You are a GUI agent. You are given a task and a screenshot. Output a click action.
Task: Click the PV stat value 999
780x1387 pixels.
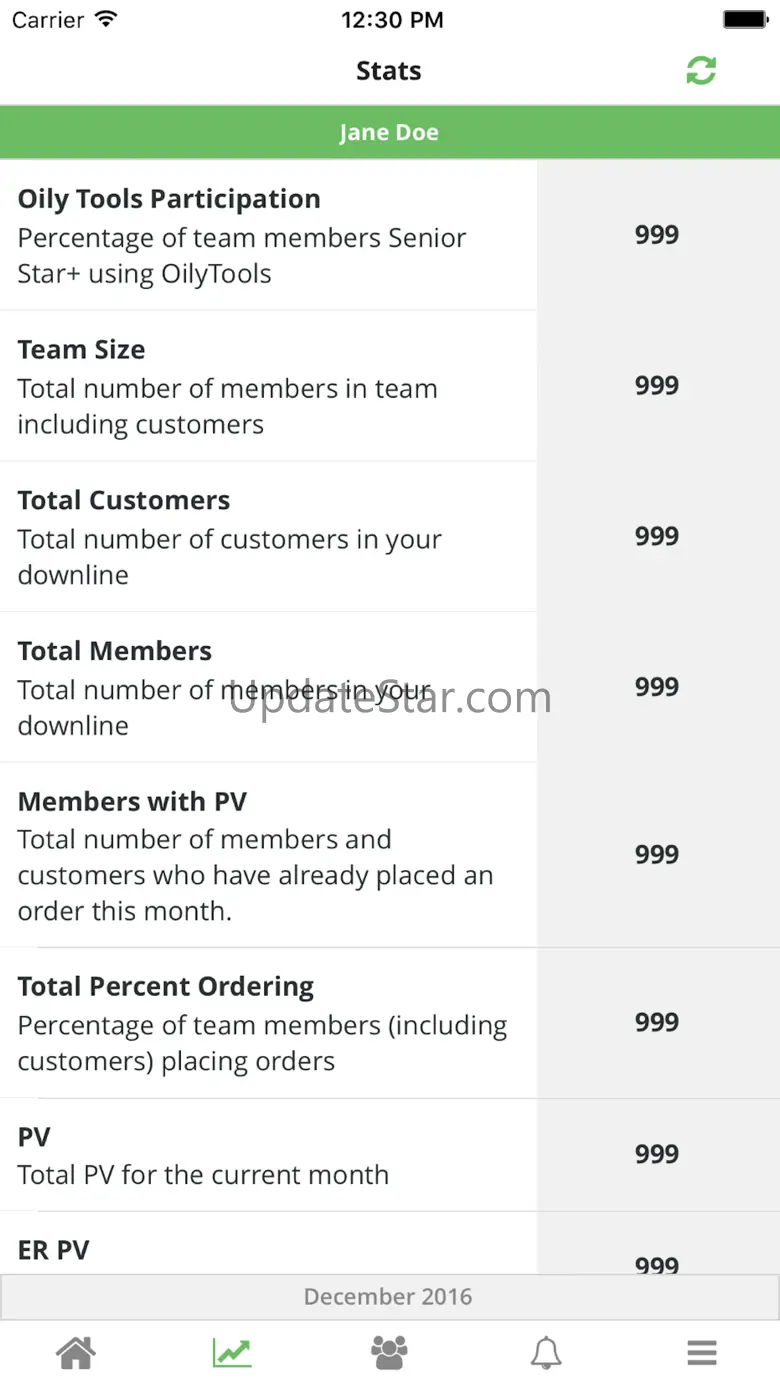click(657, 1154)
